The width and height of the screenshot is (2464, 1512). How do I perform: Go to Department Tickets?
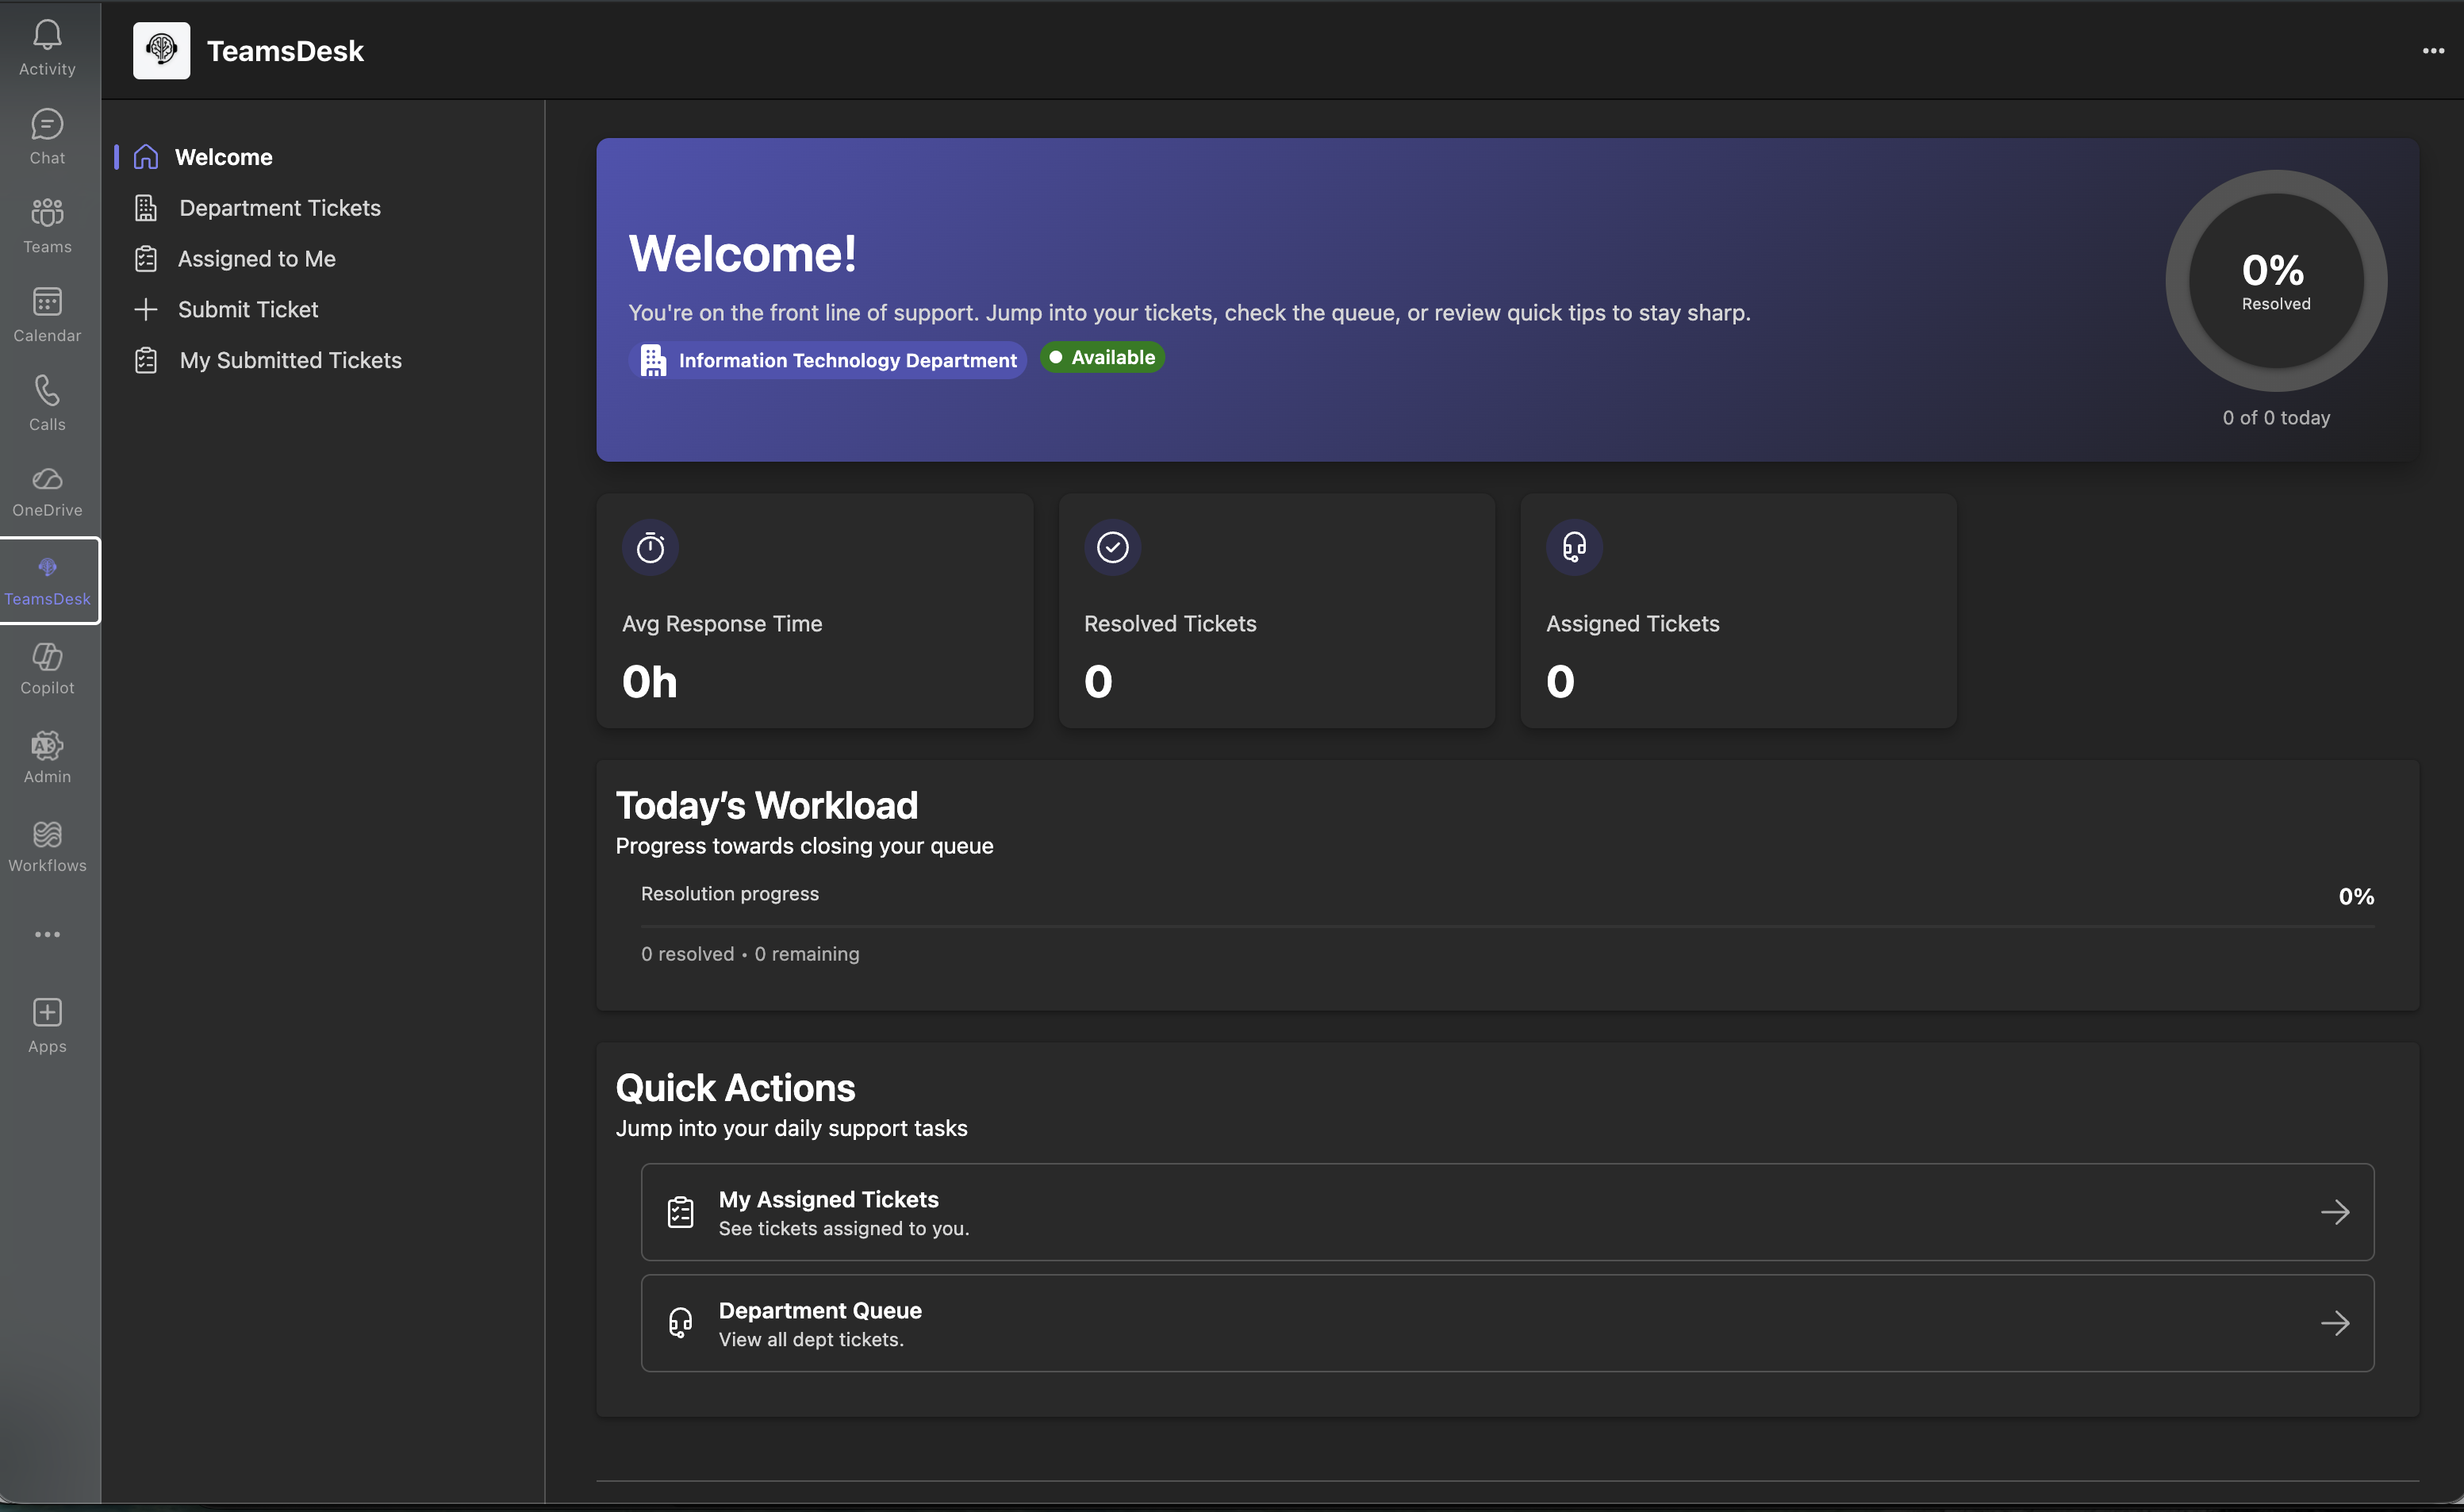point(279,208)
